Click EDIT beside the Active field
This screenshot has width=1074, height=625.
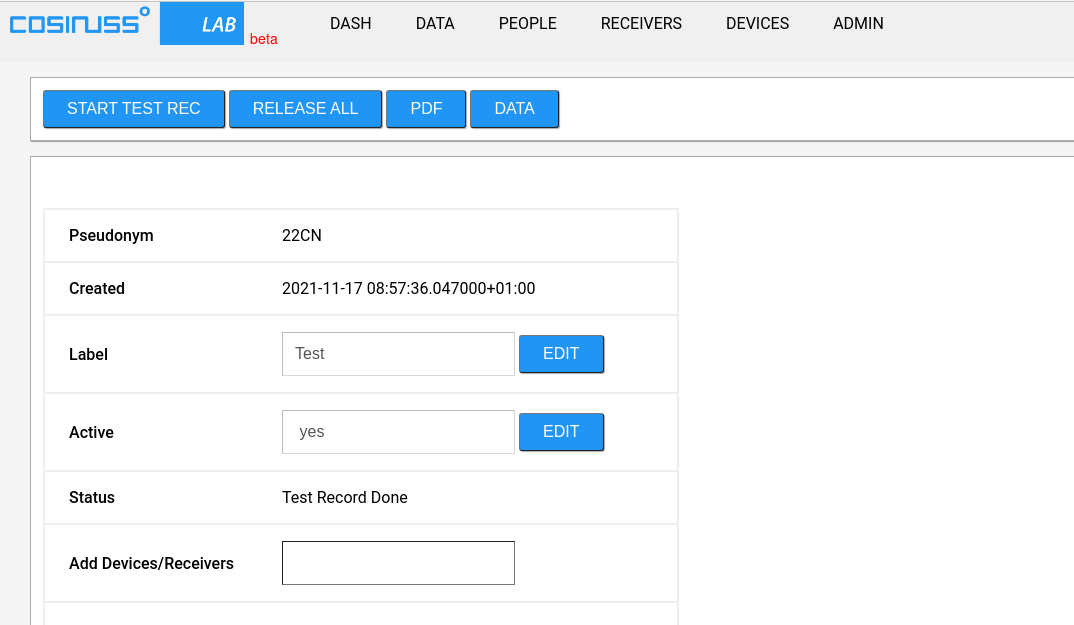click(561, 432)
